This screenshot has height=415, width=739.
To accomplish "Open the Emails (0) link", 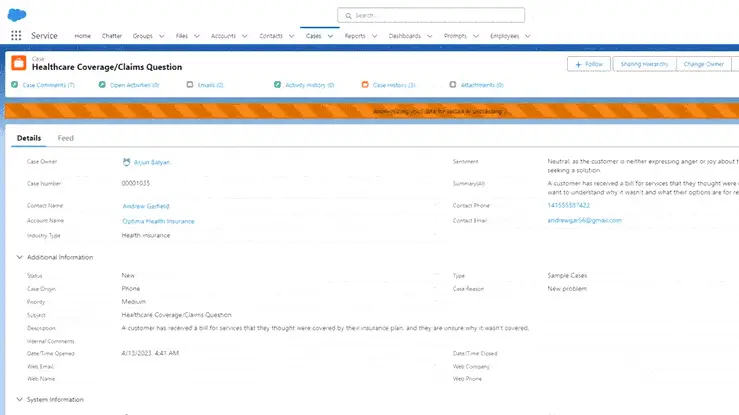I will 210,85.
